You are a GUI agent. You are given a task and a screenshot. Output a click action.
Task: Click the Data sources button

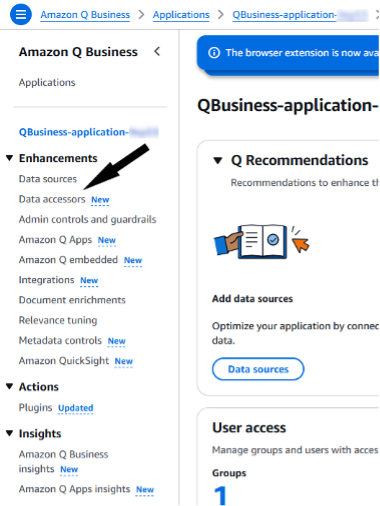click(258, 369)
